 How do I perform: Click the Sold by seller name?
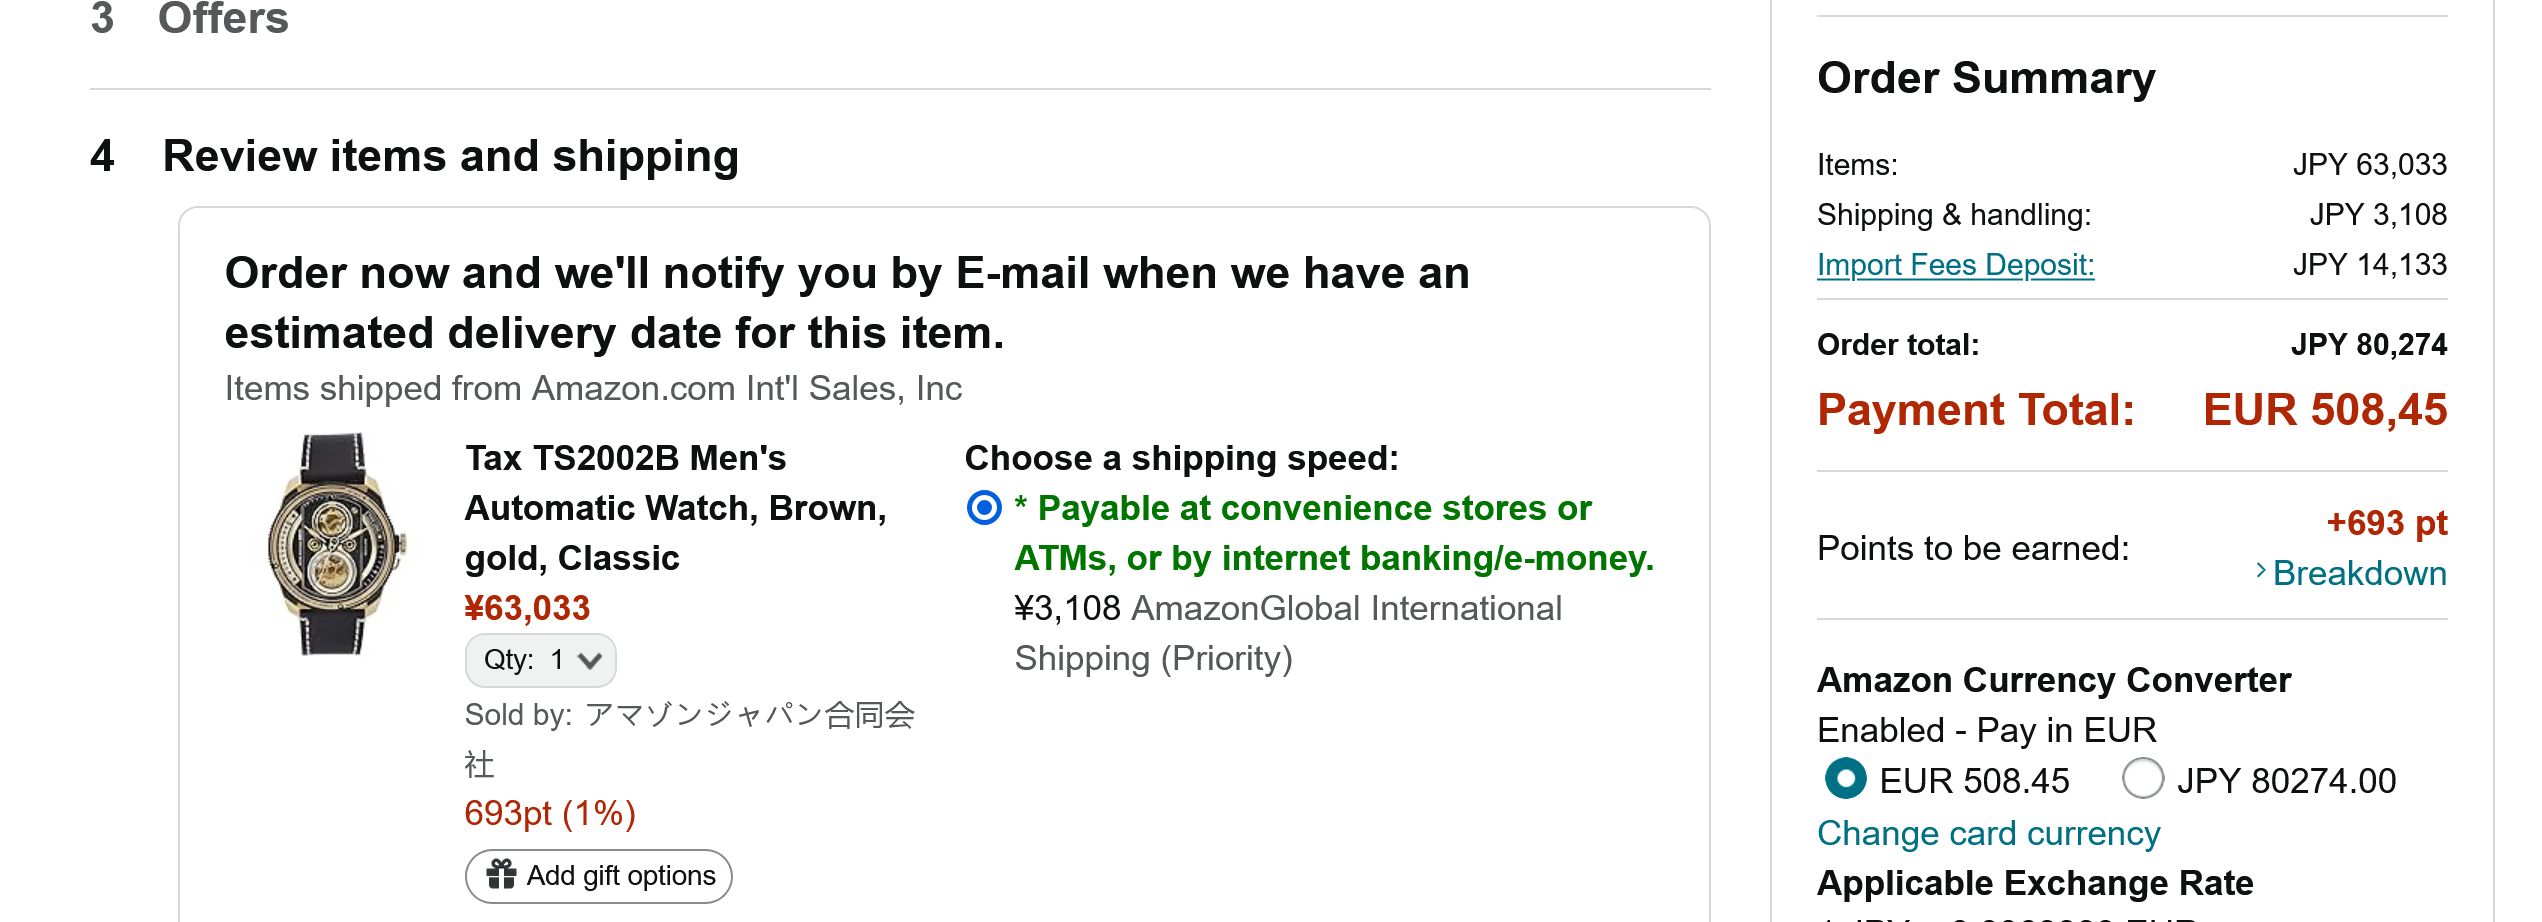[749, 715]
